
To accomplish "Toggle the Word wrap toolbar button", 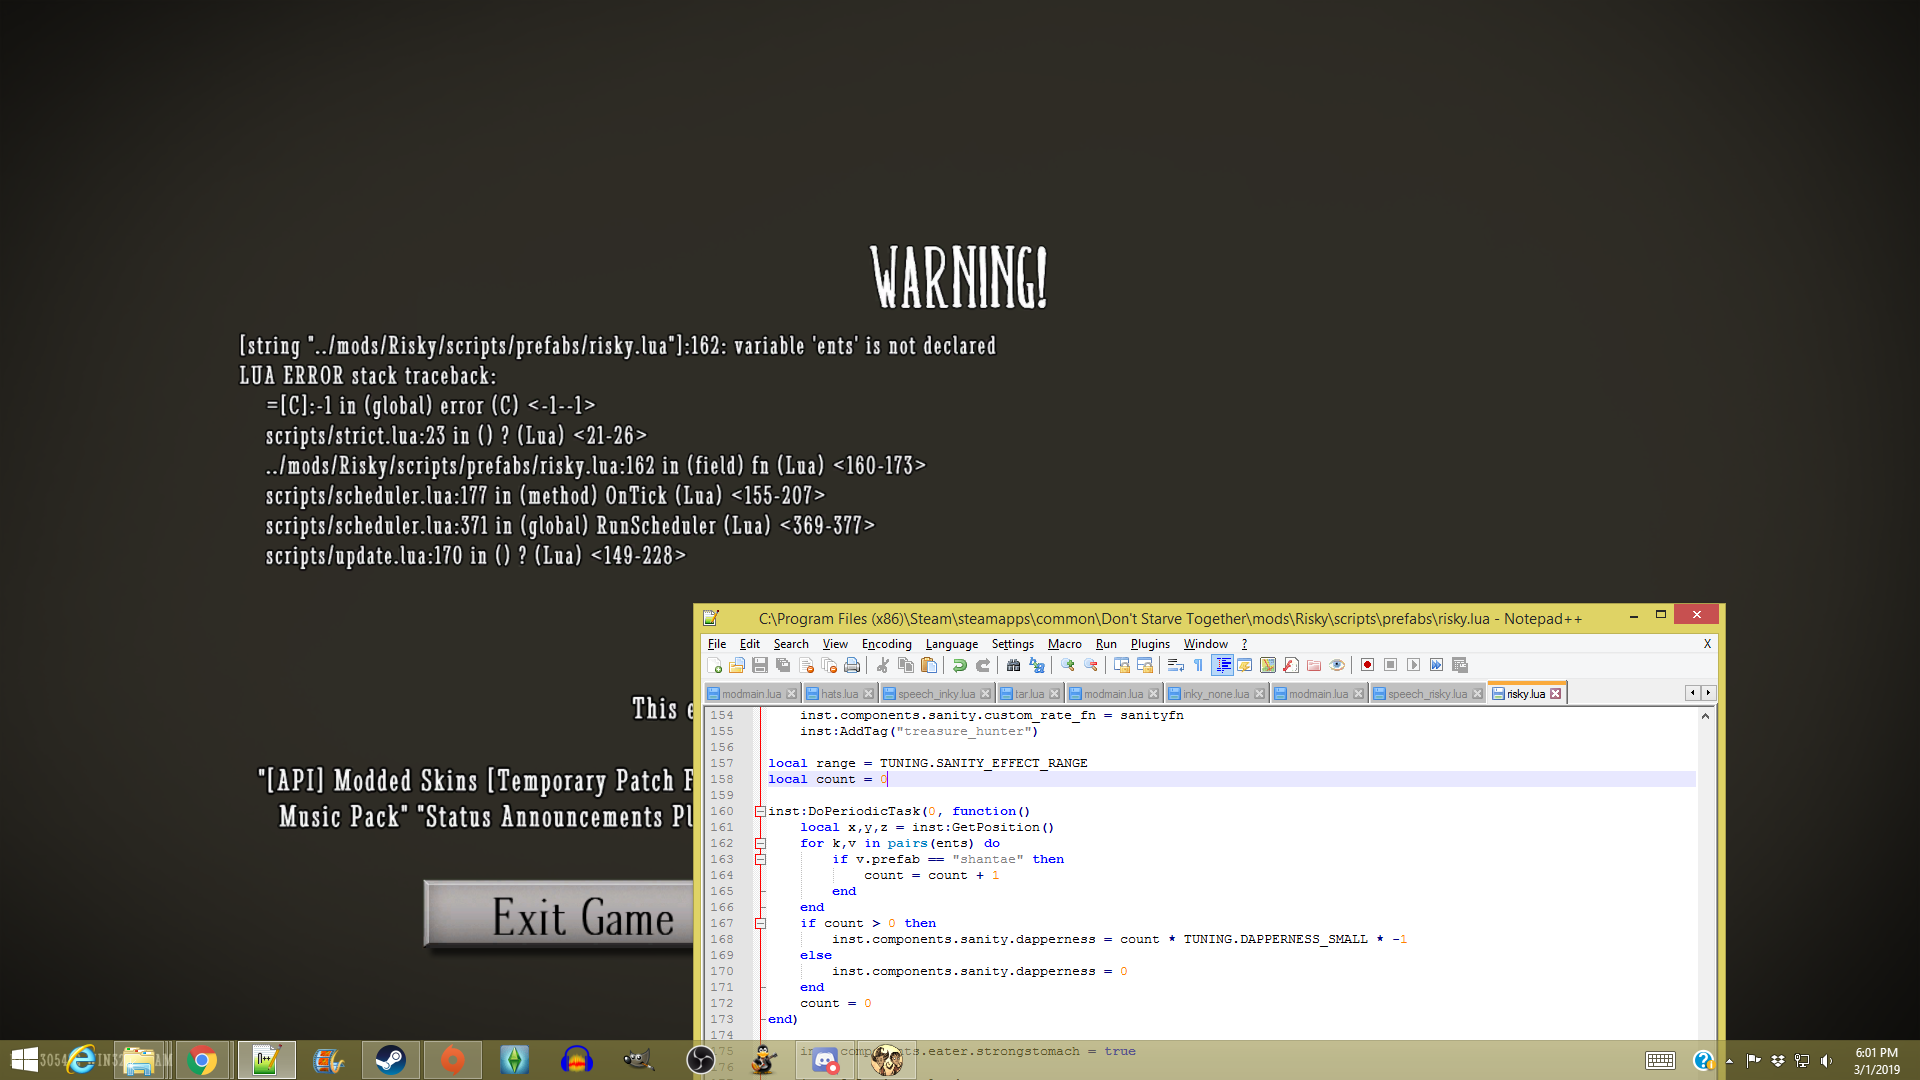I will [x=1176, y=665].
